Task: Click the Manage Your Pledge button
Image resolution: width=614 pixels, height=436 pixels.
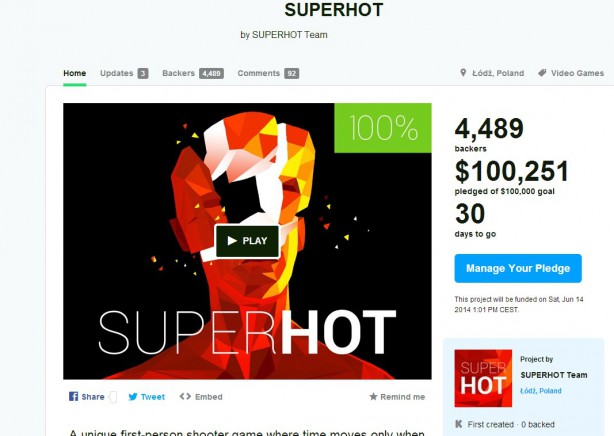Action: point(518,268)
